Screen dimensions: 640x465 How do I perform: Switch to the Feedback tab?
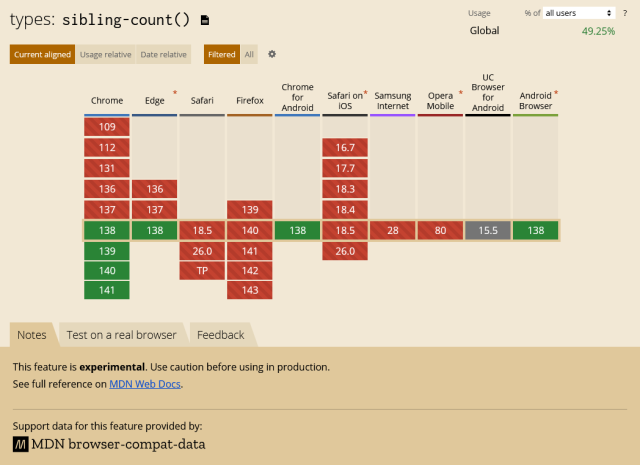pos(220,335)
